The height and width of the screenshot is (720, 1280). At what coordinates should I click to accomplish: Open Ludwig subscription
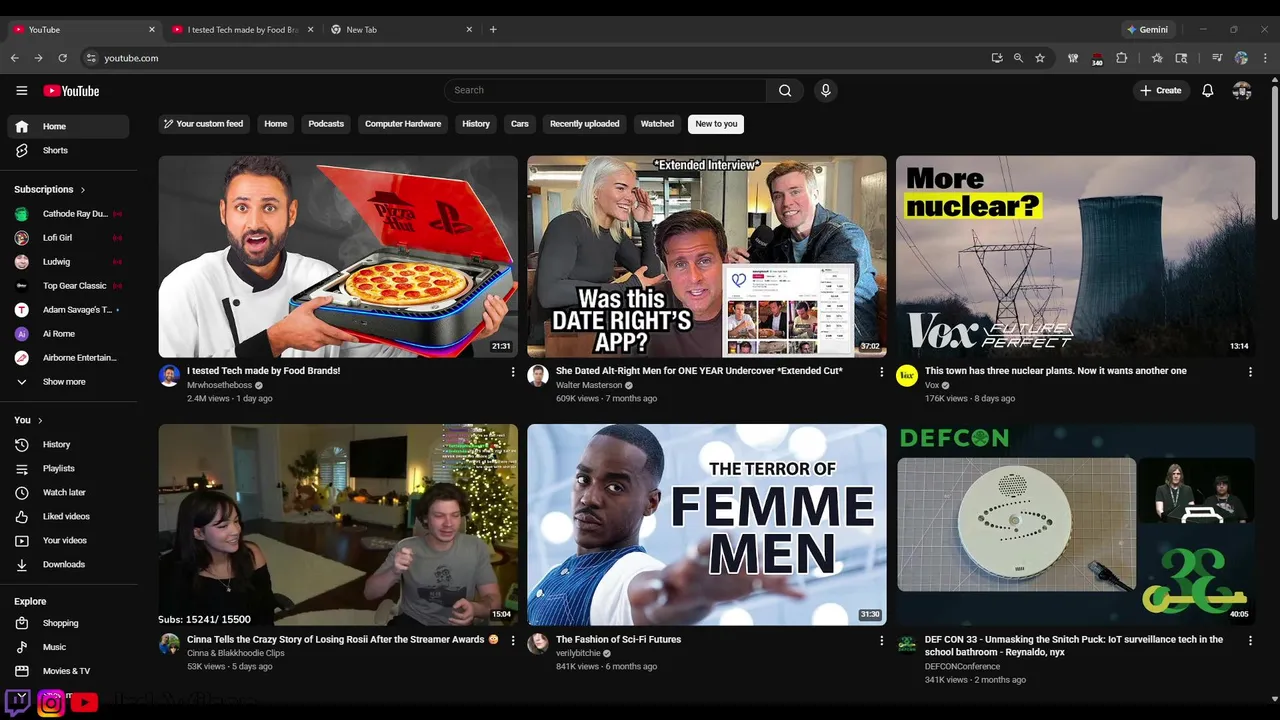pyautogui.click(x=68, y=262)
